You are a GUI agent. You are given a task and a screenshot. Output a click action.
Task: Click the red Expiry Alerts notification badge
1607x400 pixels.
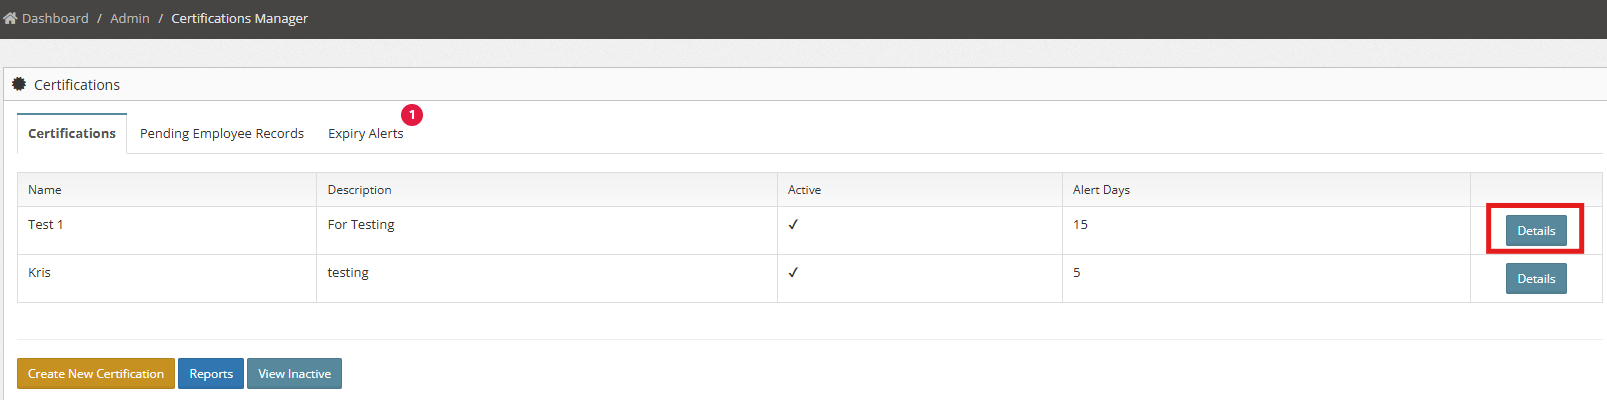pyautogui.click(x=412, y=115)
